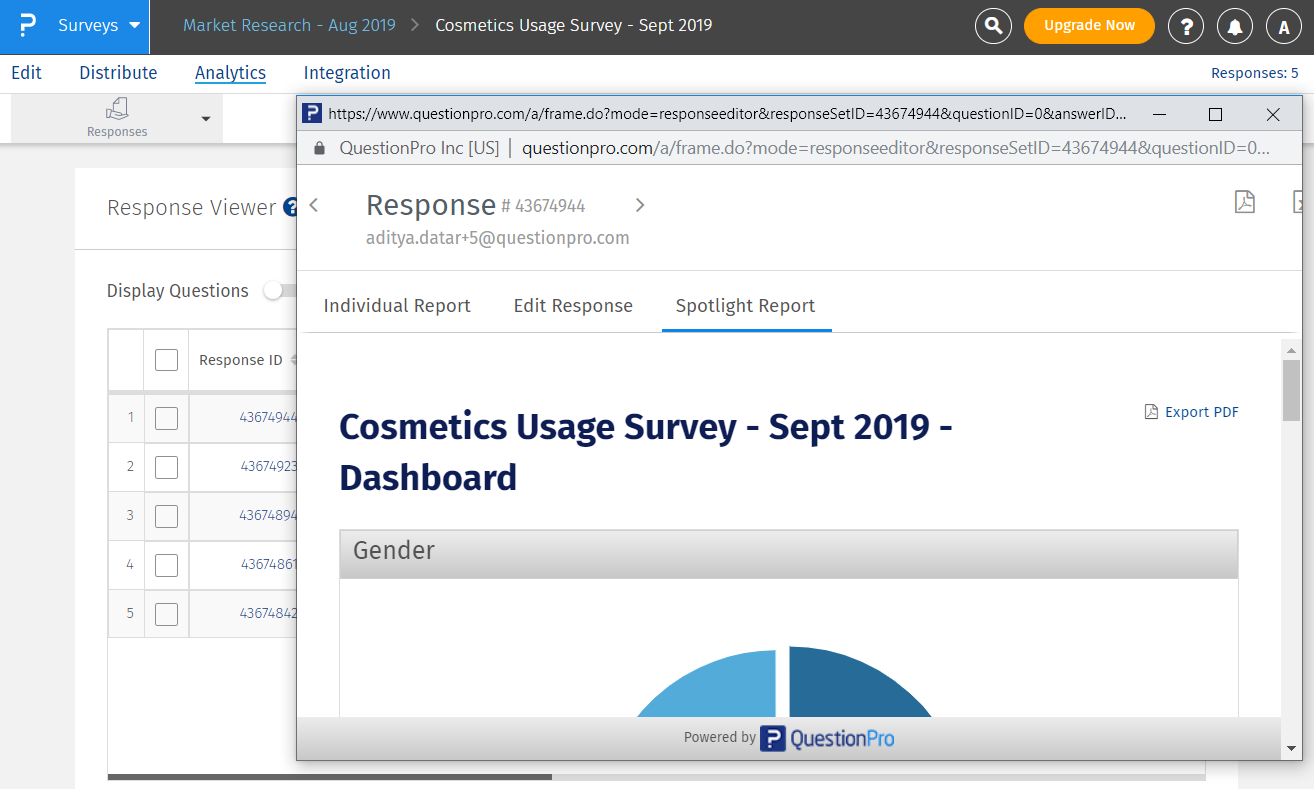
Task: Open the search magnifier in the header
Action: pyautogui.click(x=993, y=26)
